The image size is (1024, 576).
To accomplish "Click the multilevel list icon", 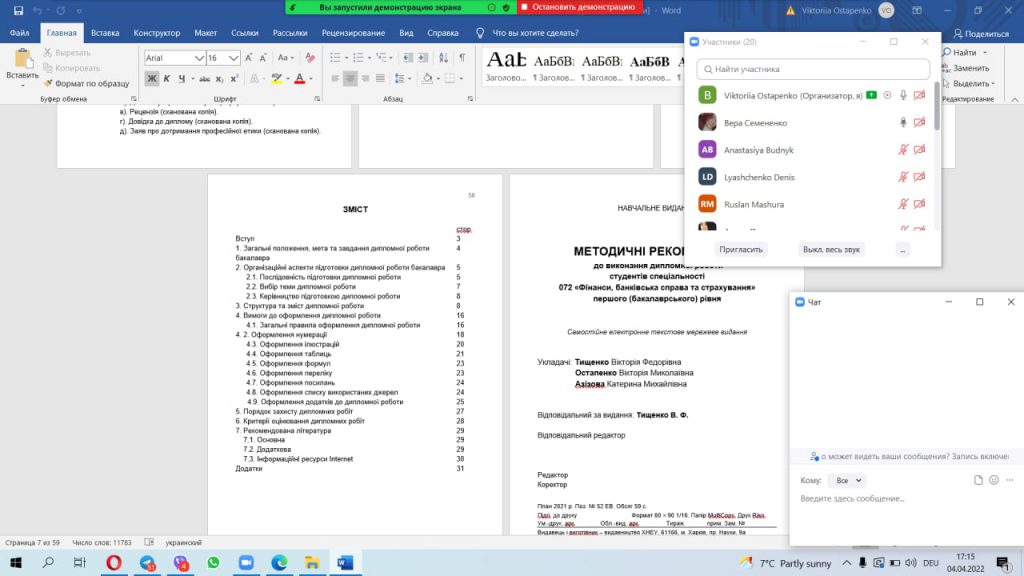I will tap(381, 57).
